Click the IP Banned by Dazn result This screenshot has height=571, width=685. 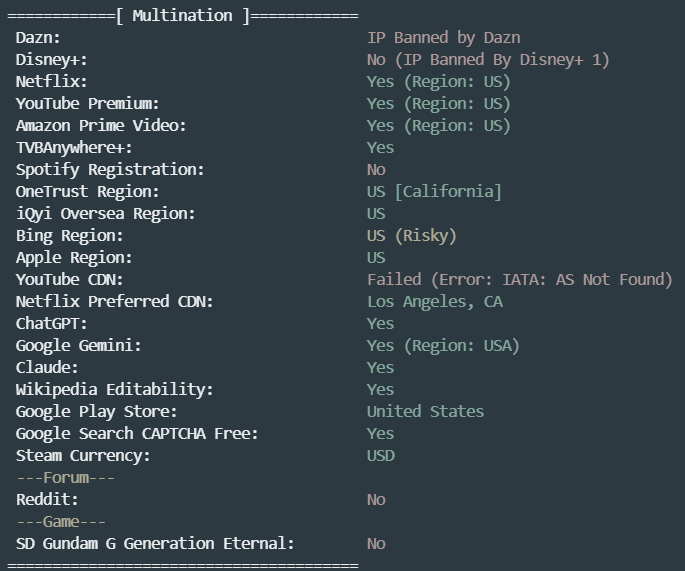pyautogui.click(x=444, y=38)
